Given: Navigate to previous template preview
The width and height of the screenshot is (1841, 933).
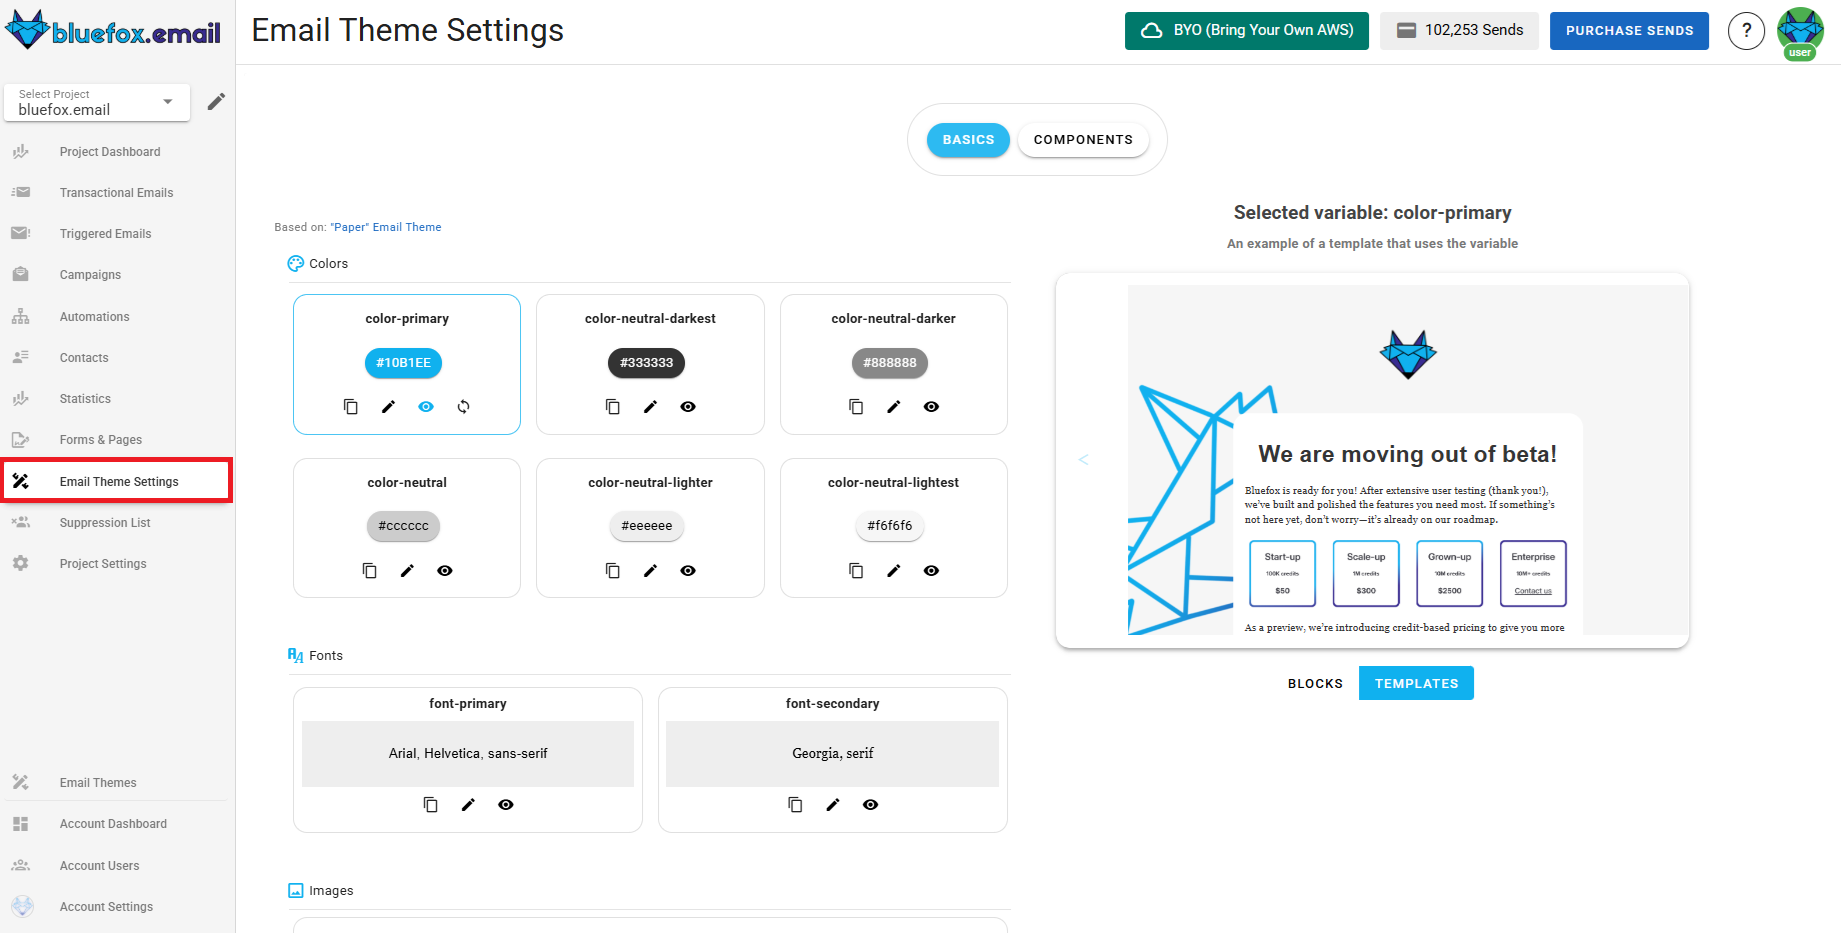Looking at the screenshot, I should pyautogui.click(x=1083, y=459).
